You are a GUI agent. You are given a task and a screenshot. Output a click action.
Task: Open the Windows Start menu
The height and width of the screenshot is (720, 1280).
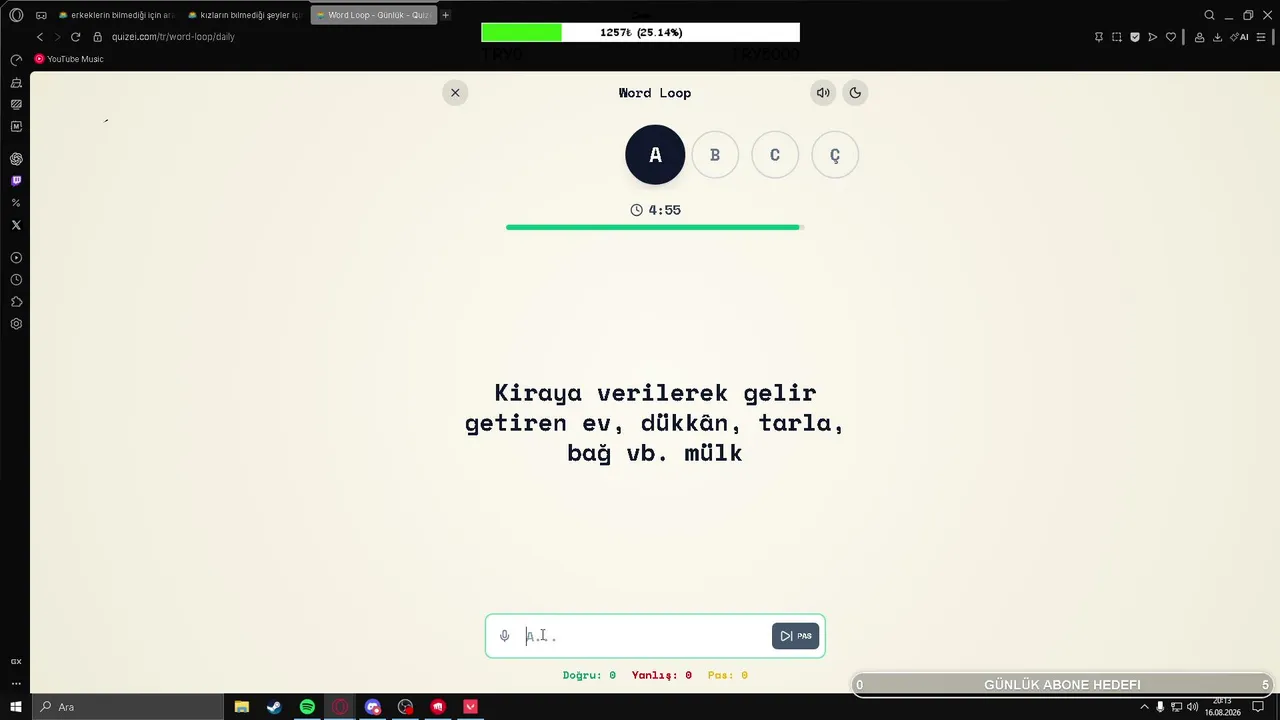[16, 707]
